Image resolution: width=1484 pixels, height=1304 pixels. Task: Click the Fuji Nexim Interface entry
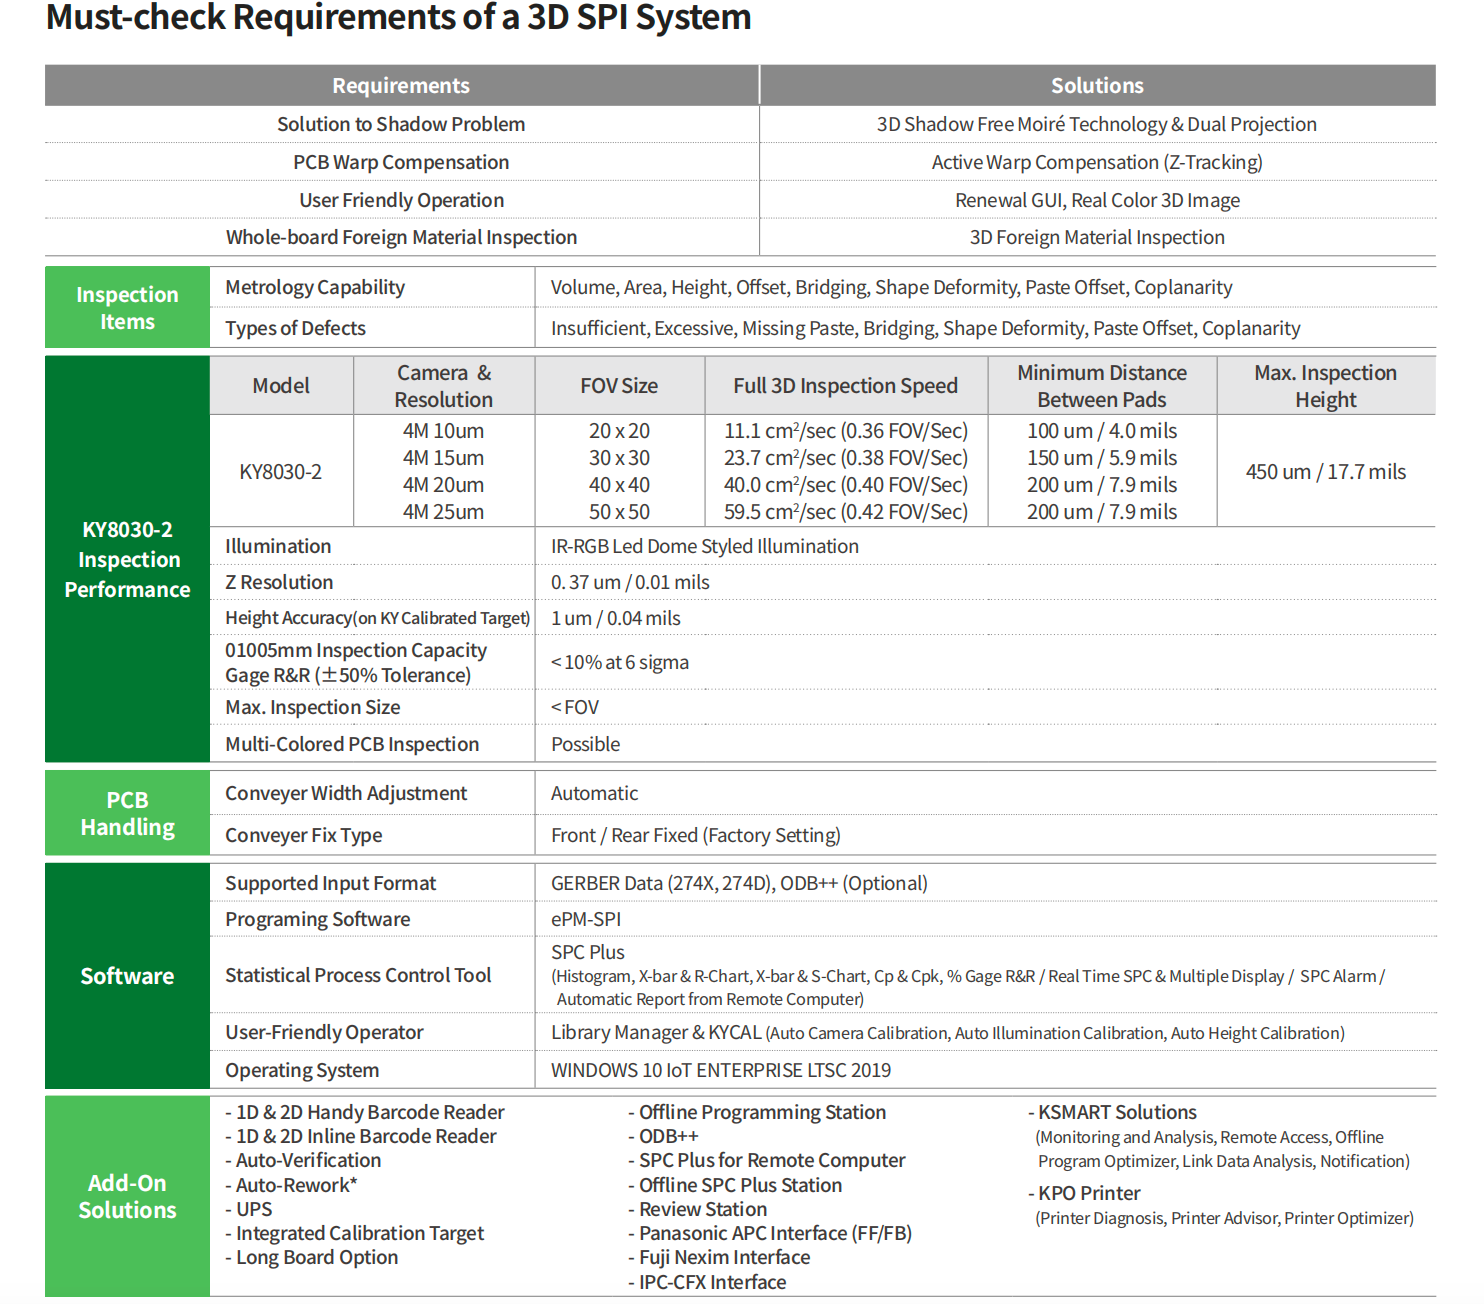tap(724, 1257)
